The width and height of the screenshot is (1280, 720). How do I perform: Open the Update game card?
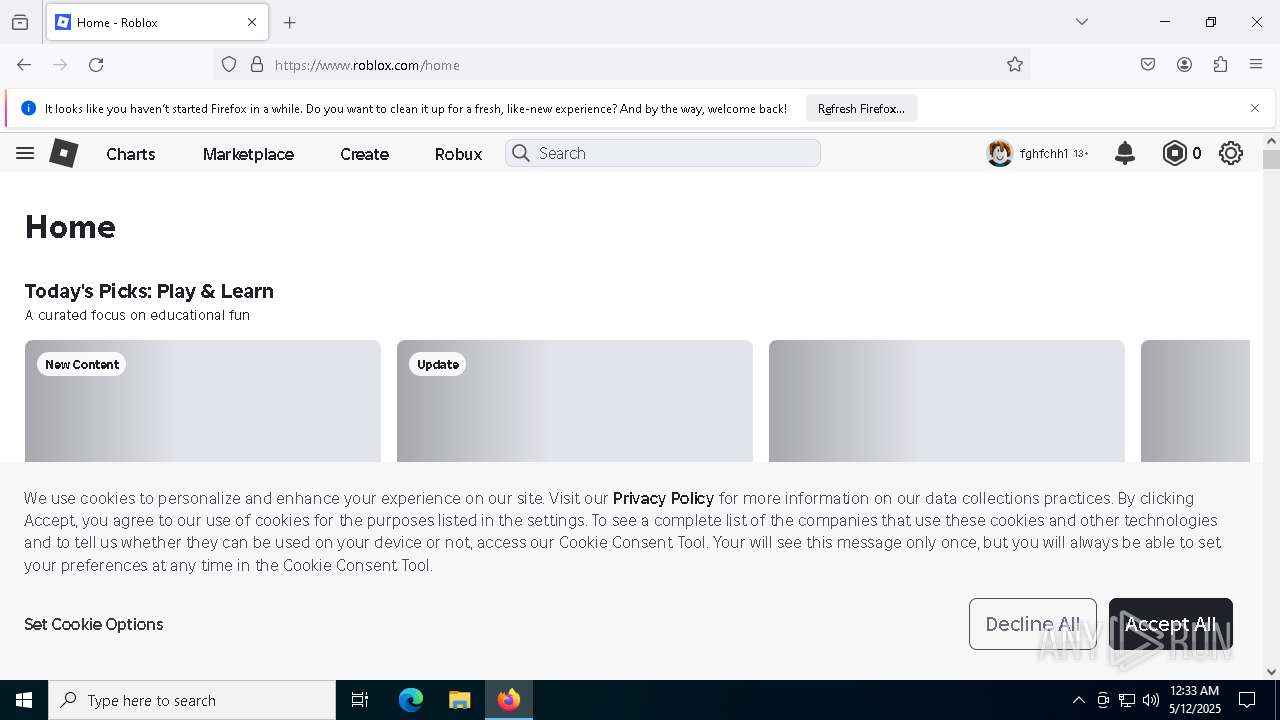pos(575,401)
